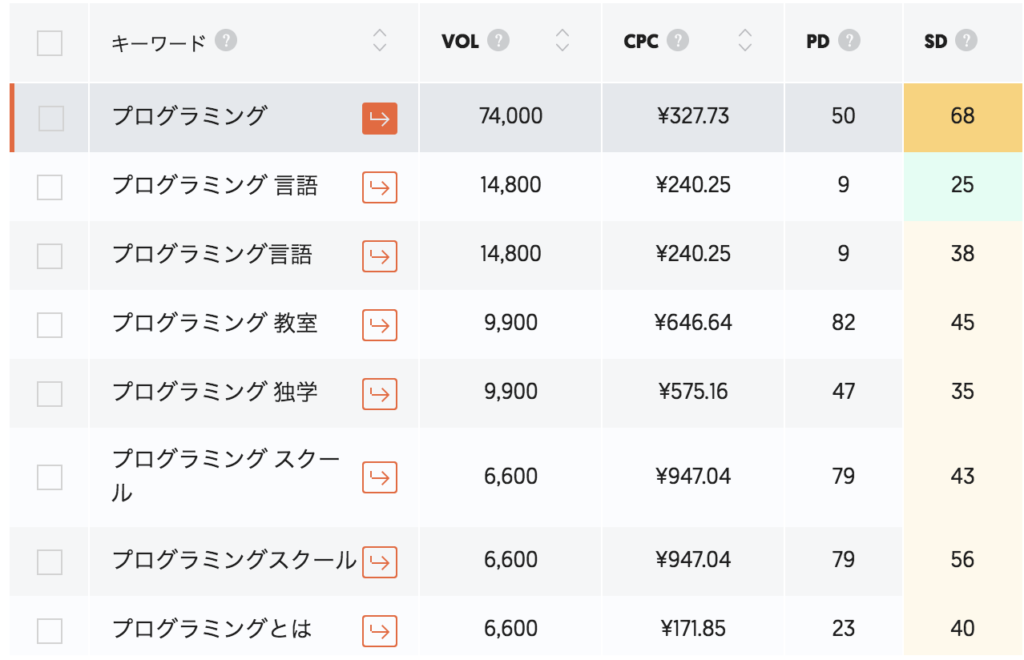Select checkbox for プログラミング スクール row with space
The image size is (1024, 660).
click(x=49, y=477)
